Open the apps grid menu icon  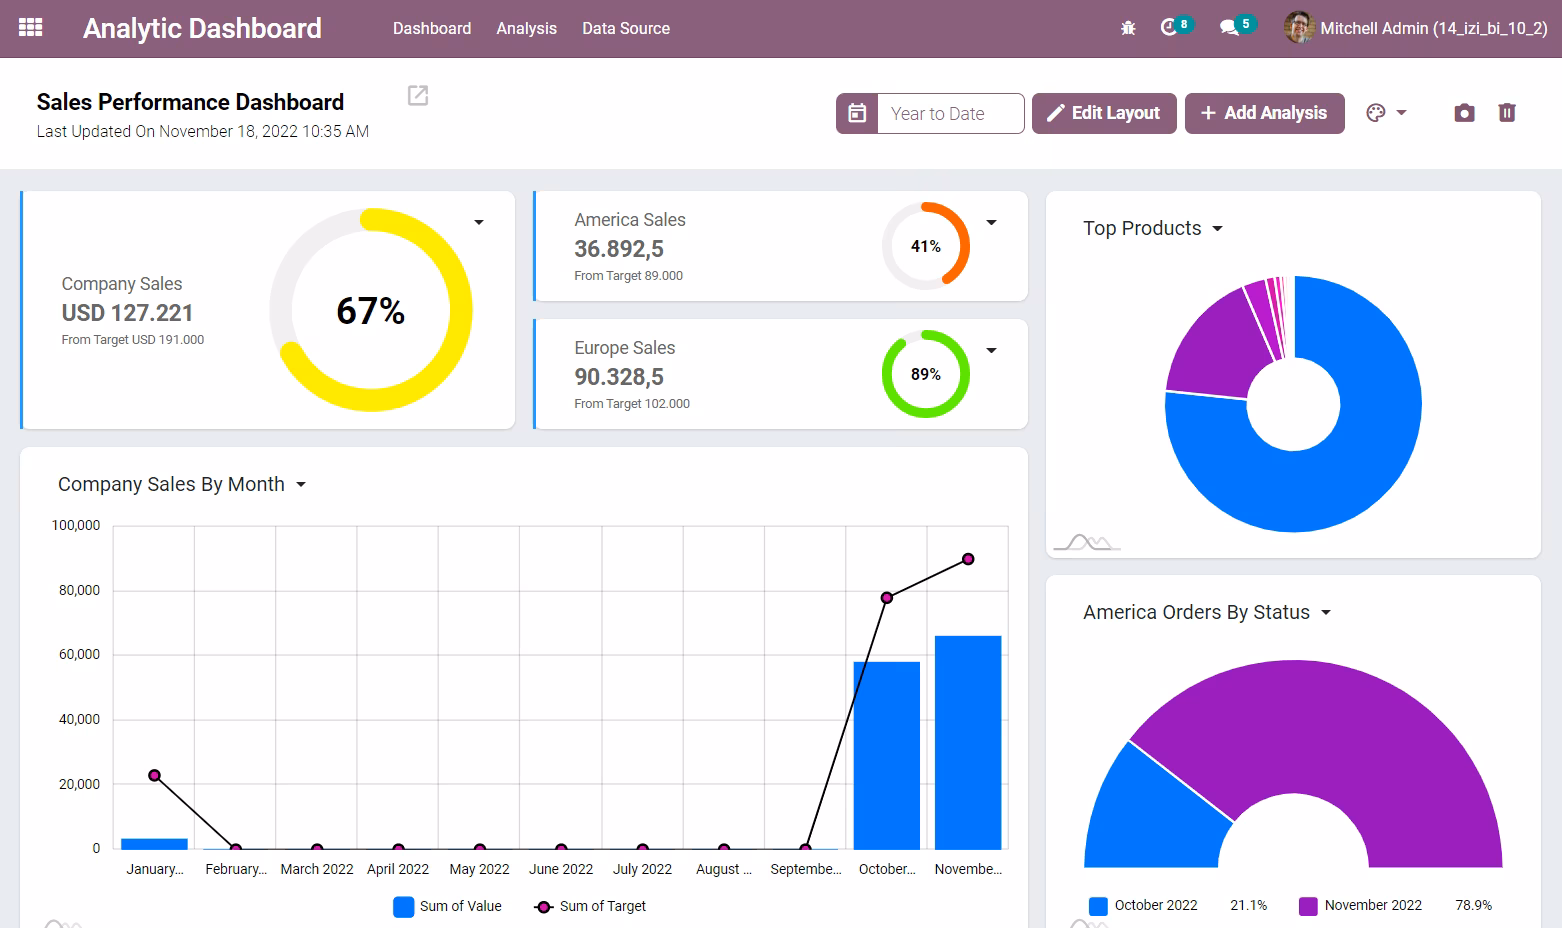(31, 28)
